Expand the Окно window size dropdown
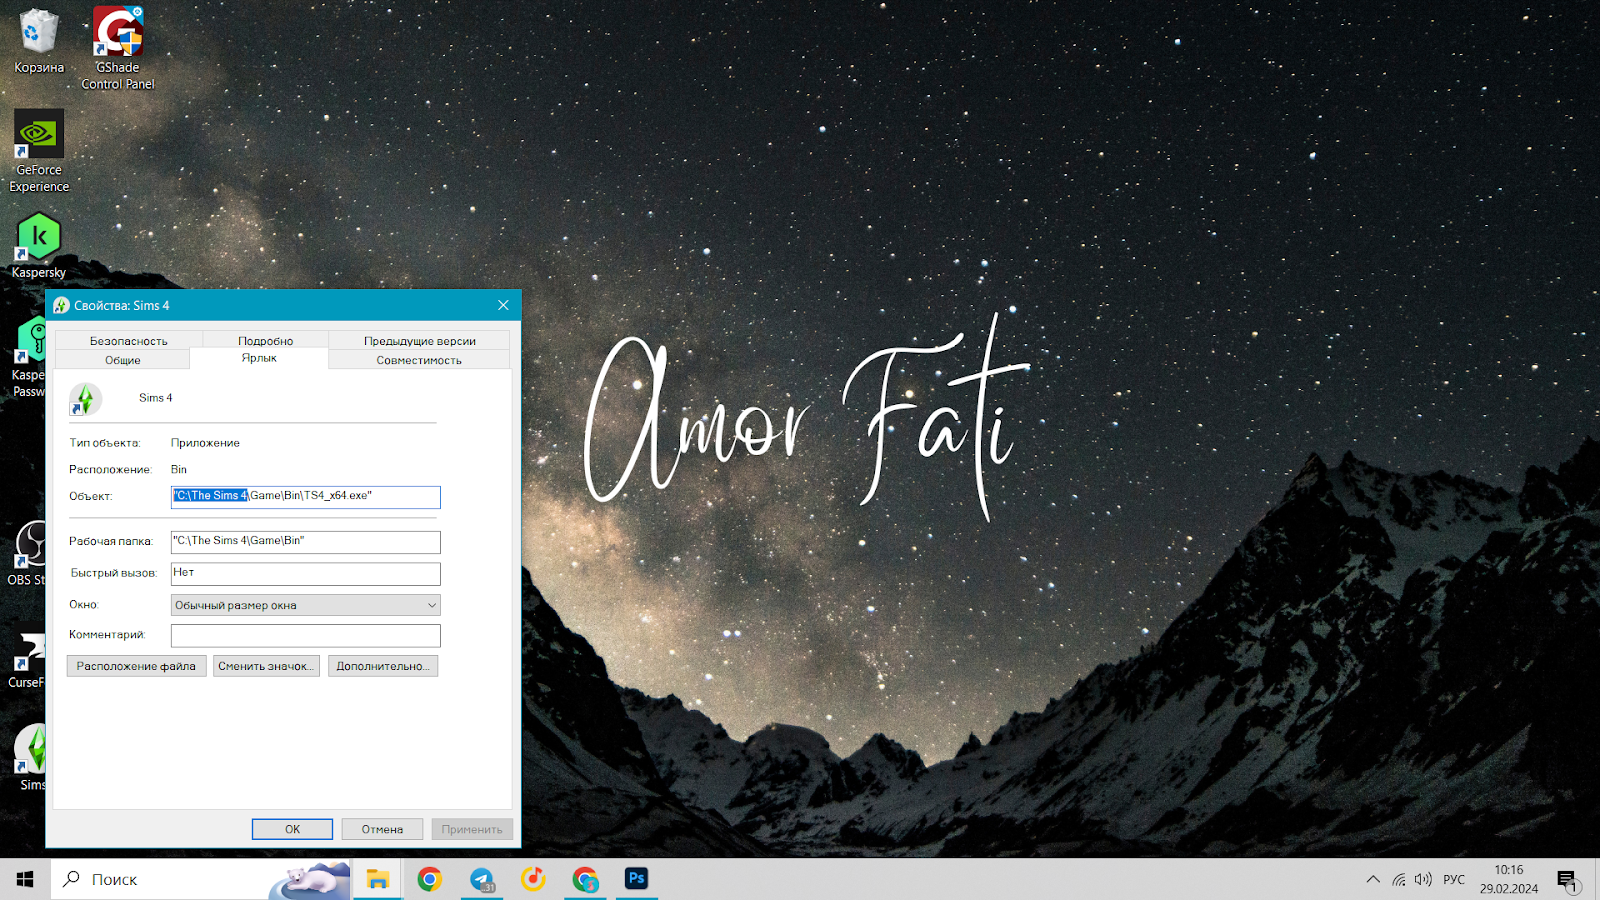This screenshot has width=1600, height=900. click(x=306, y=605)
